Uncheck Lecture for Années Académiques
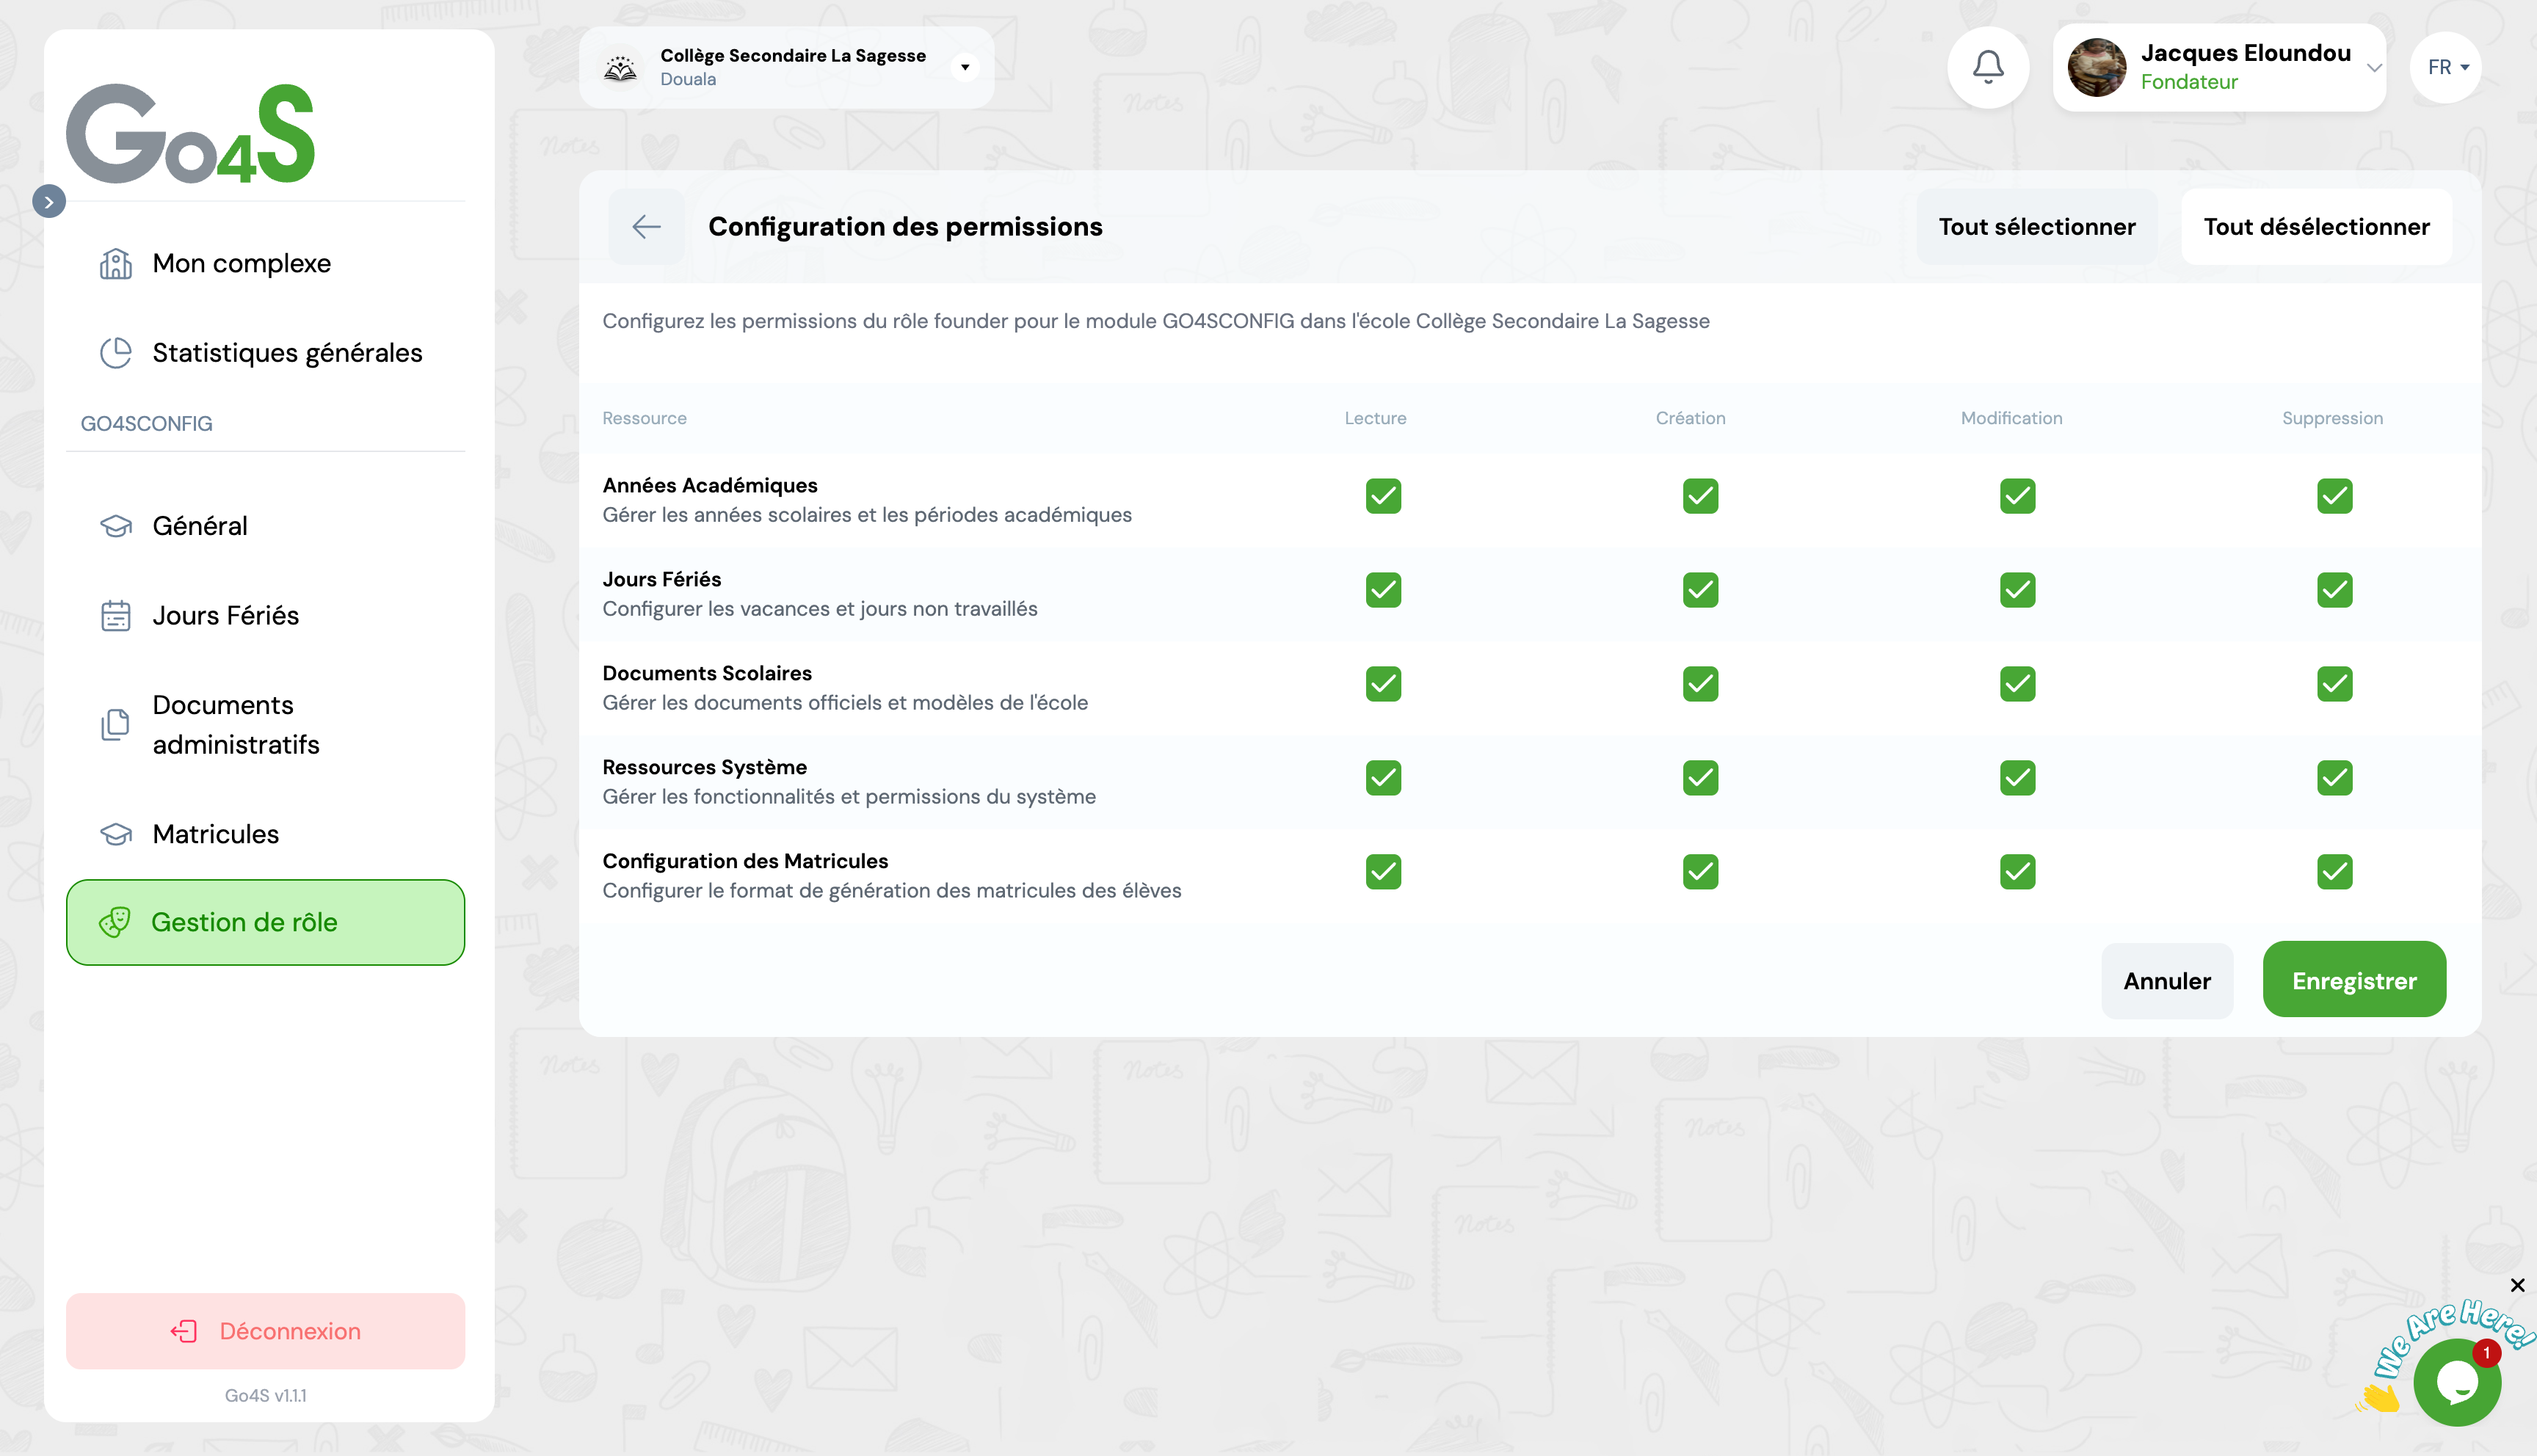Screen dimensions: 2537x1456 coord(1383,496)
